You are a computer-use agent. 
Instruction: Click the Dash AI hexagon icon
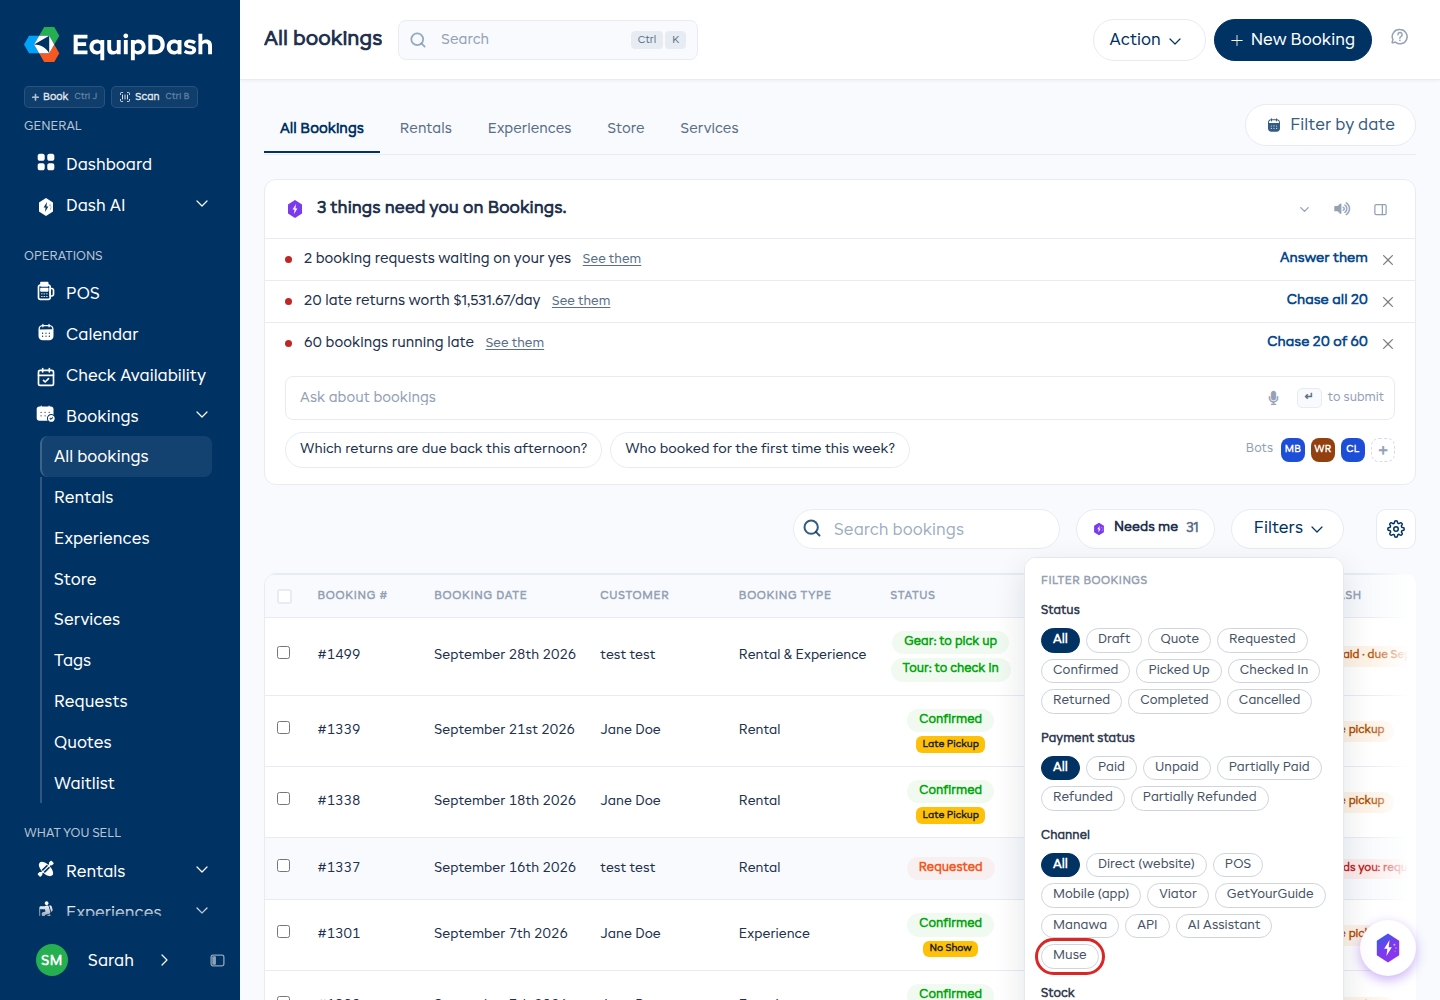(x=46, y=206)
